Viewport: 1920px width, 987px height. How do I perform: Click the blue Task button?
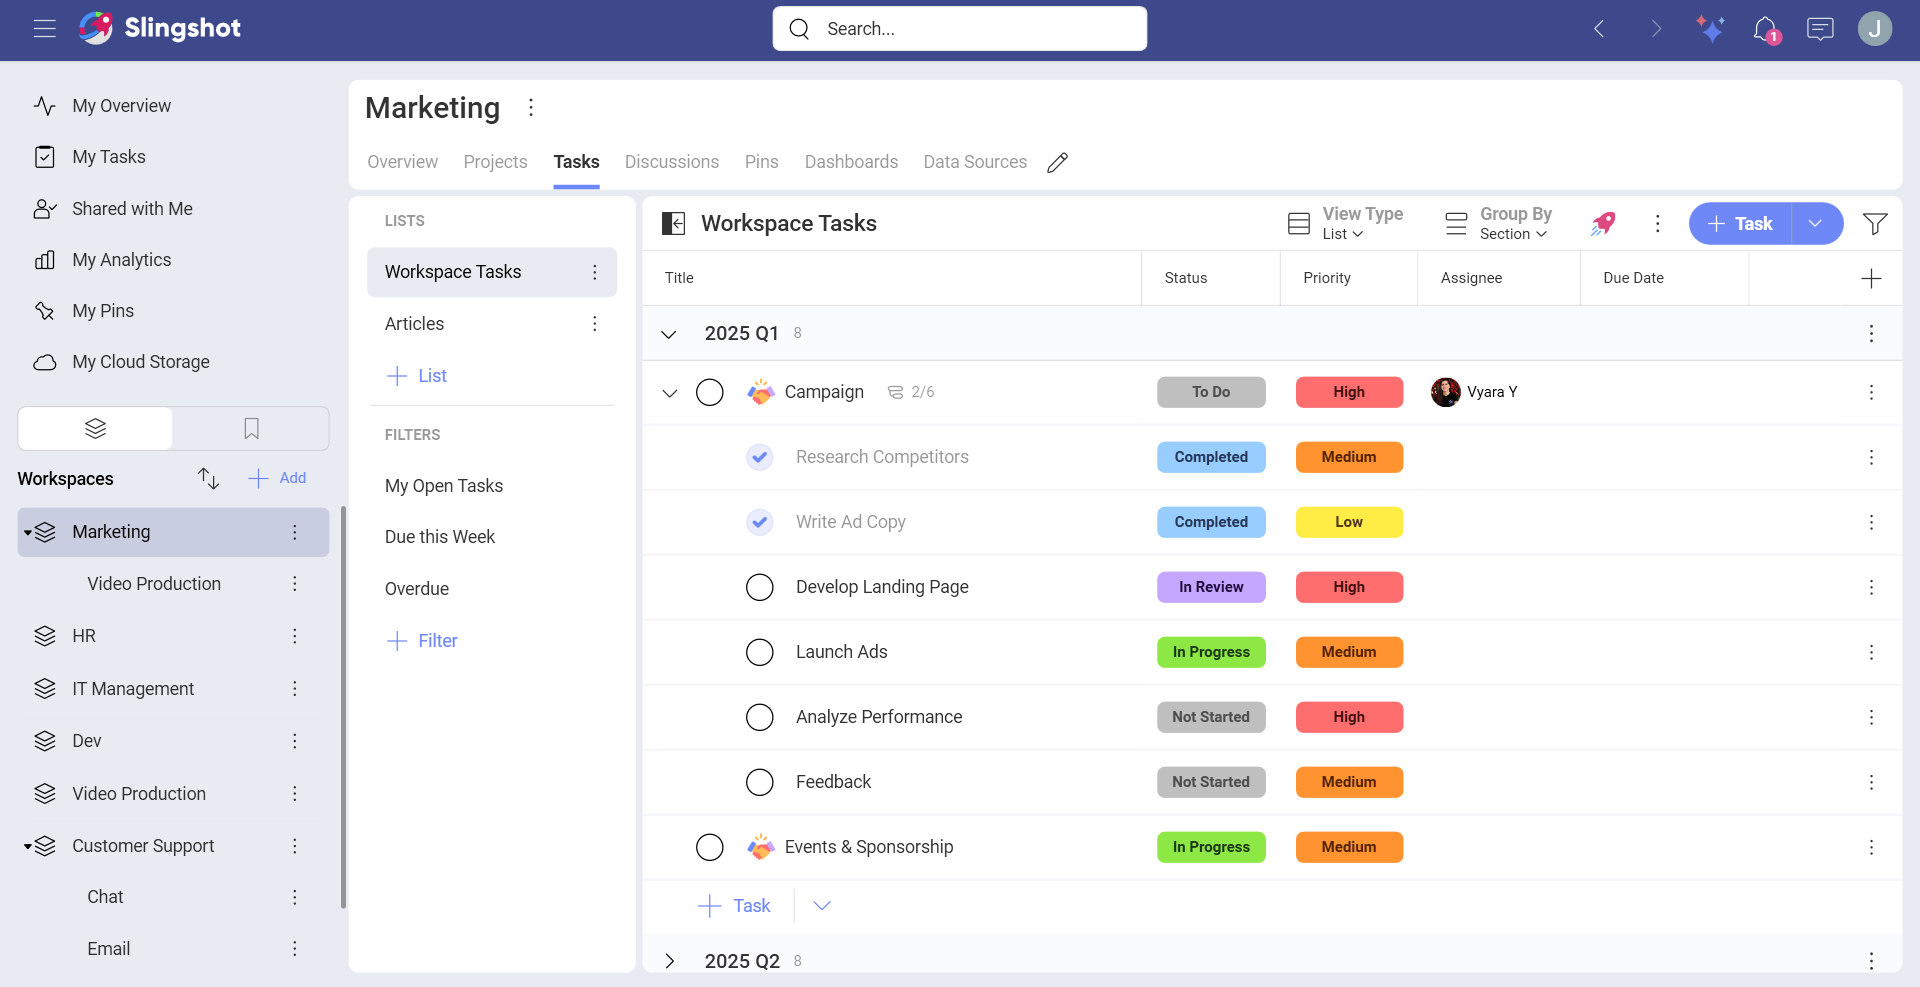(x=1740, y=224)
